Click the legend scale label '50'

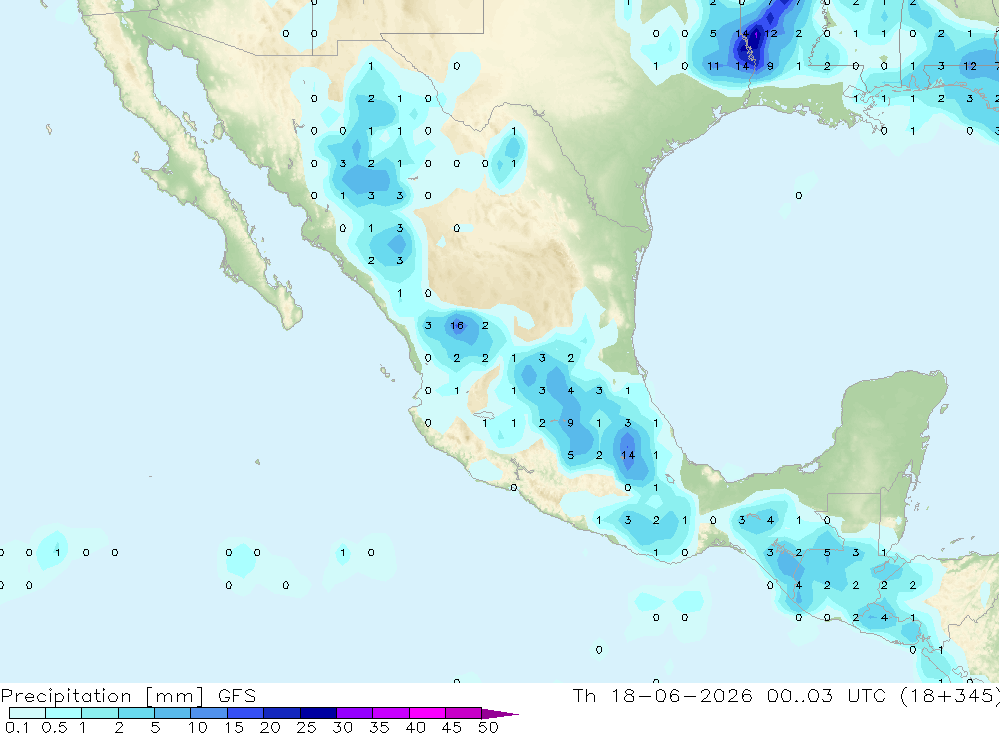[x=488, y=727]
